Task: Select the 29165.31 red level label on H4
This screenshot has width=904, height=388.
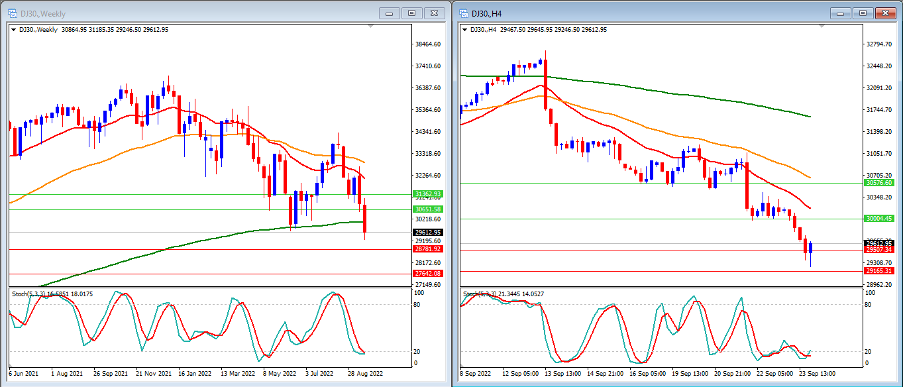Action: point(879,270)
